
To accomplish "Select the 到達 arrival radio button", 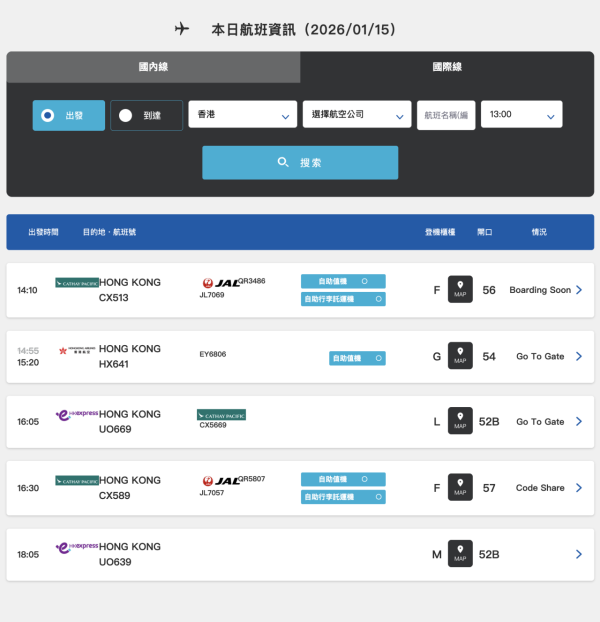I will click(x=146, y=115).
